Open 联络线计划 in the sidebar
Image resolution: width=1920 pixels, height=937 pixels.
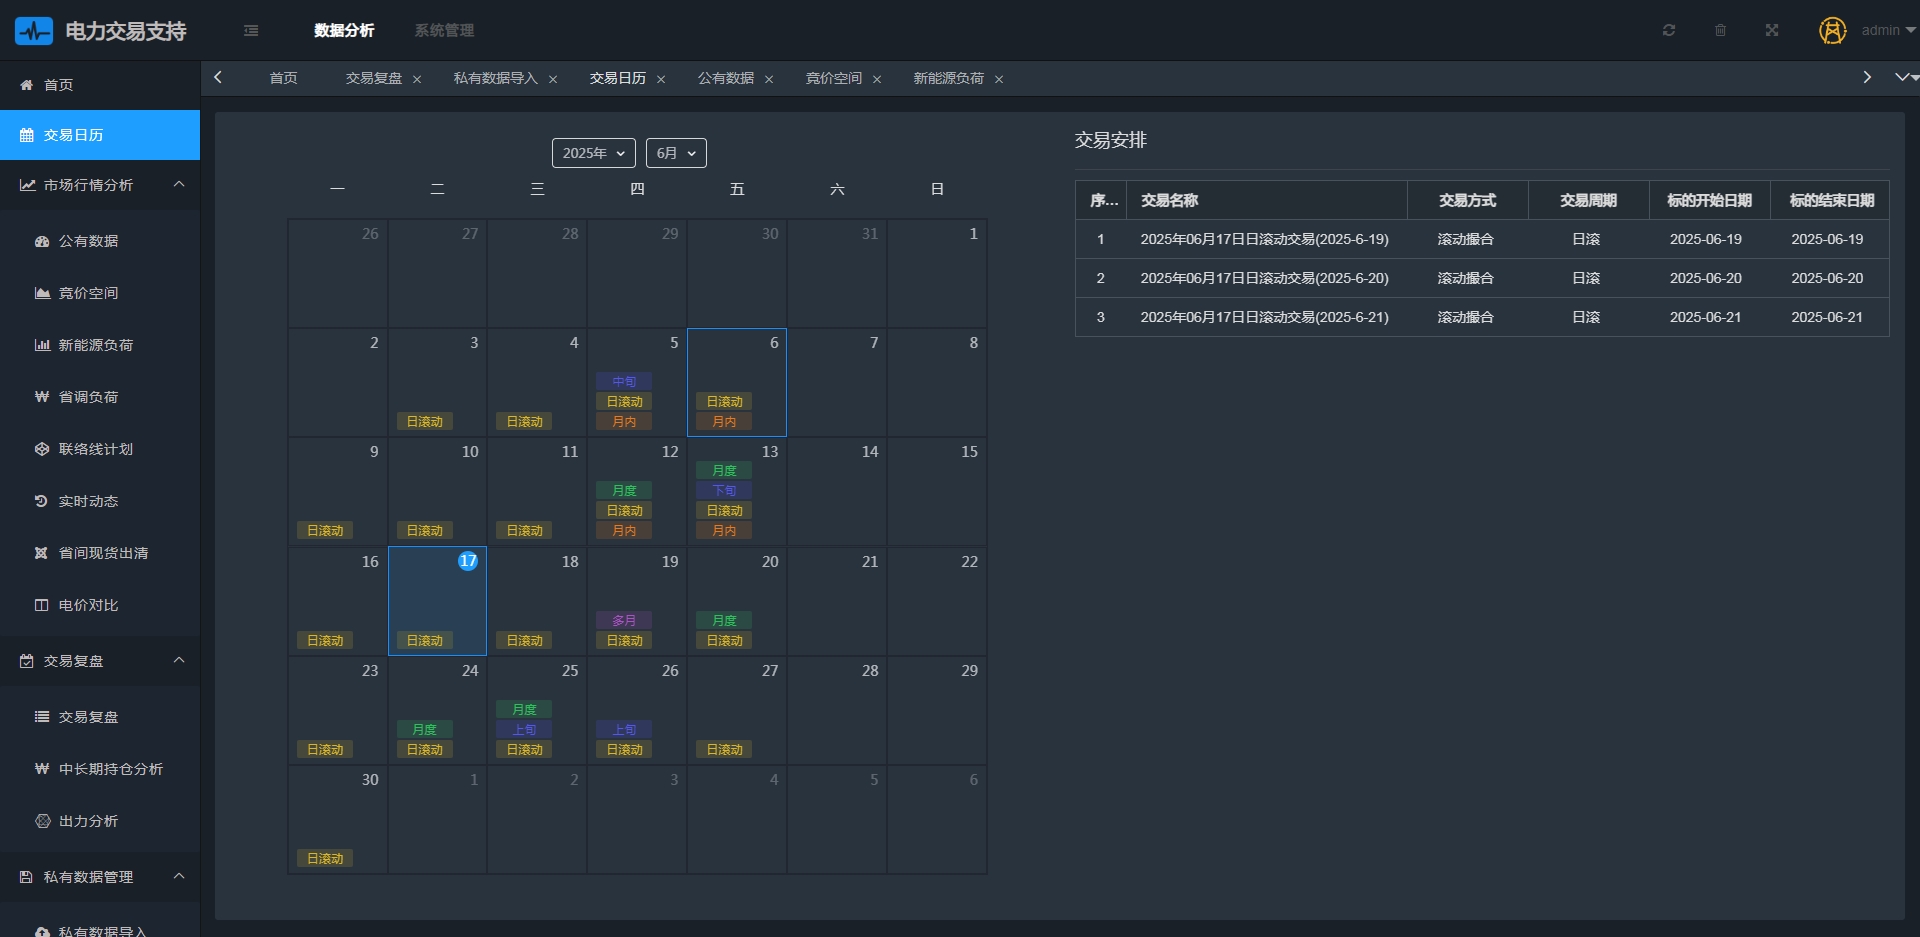coord(100,449)
